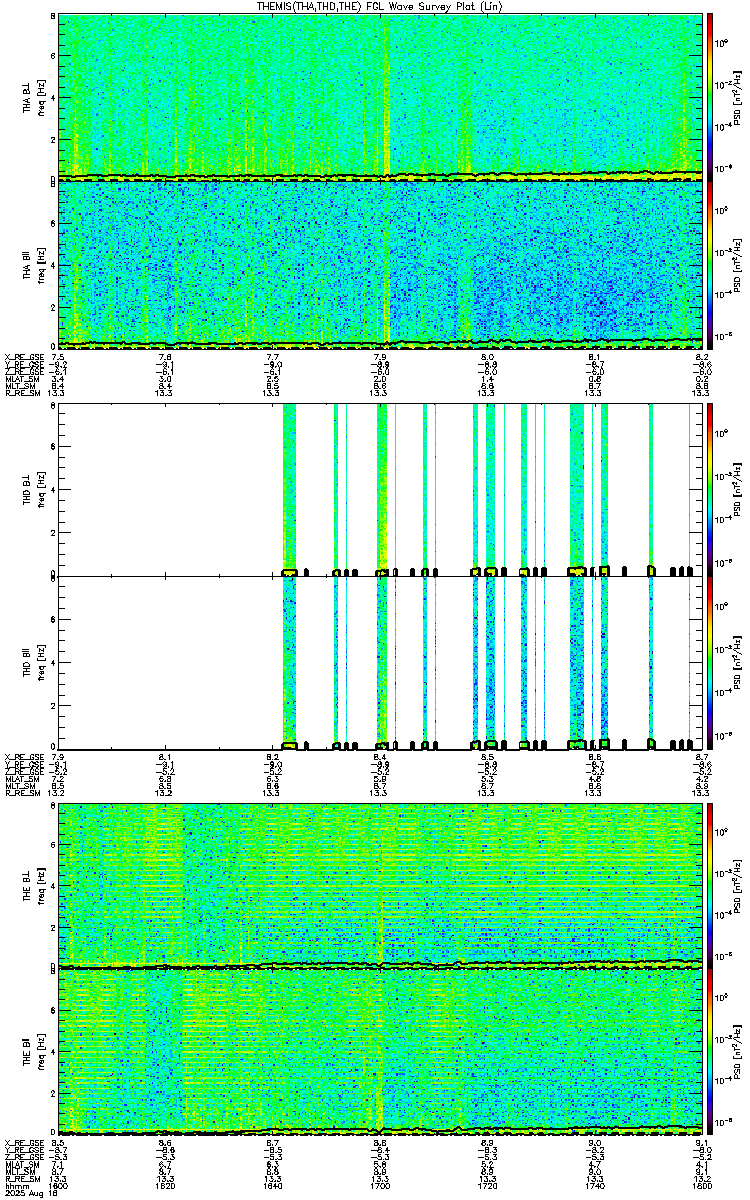The height and width of the screenshot is (1200, 750).
Task: Click the 1640 time tick label
Action: pyautogui.click(x=272, y=1187)
